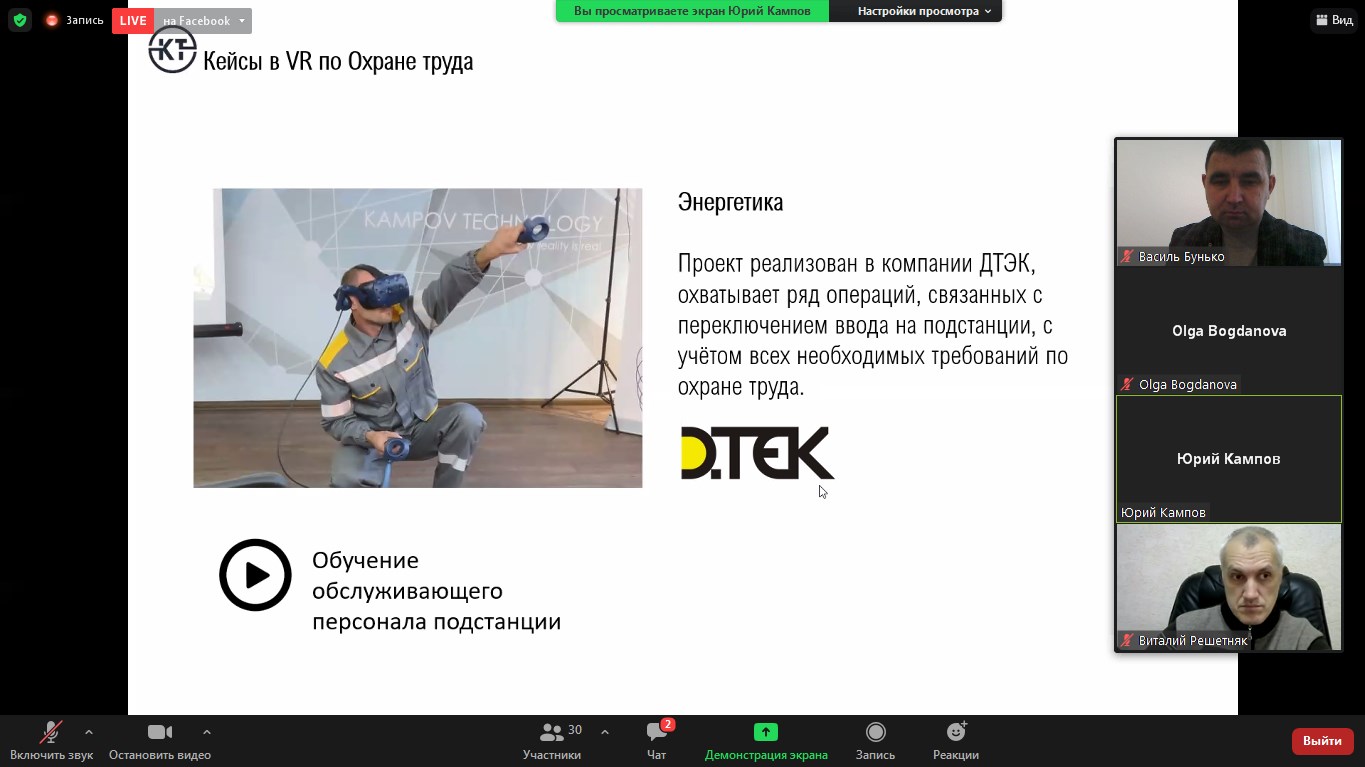This screenshot has height=767, width=1365.
Task: Click the green encryption shield icon
Action: coord(20,20)
